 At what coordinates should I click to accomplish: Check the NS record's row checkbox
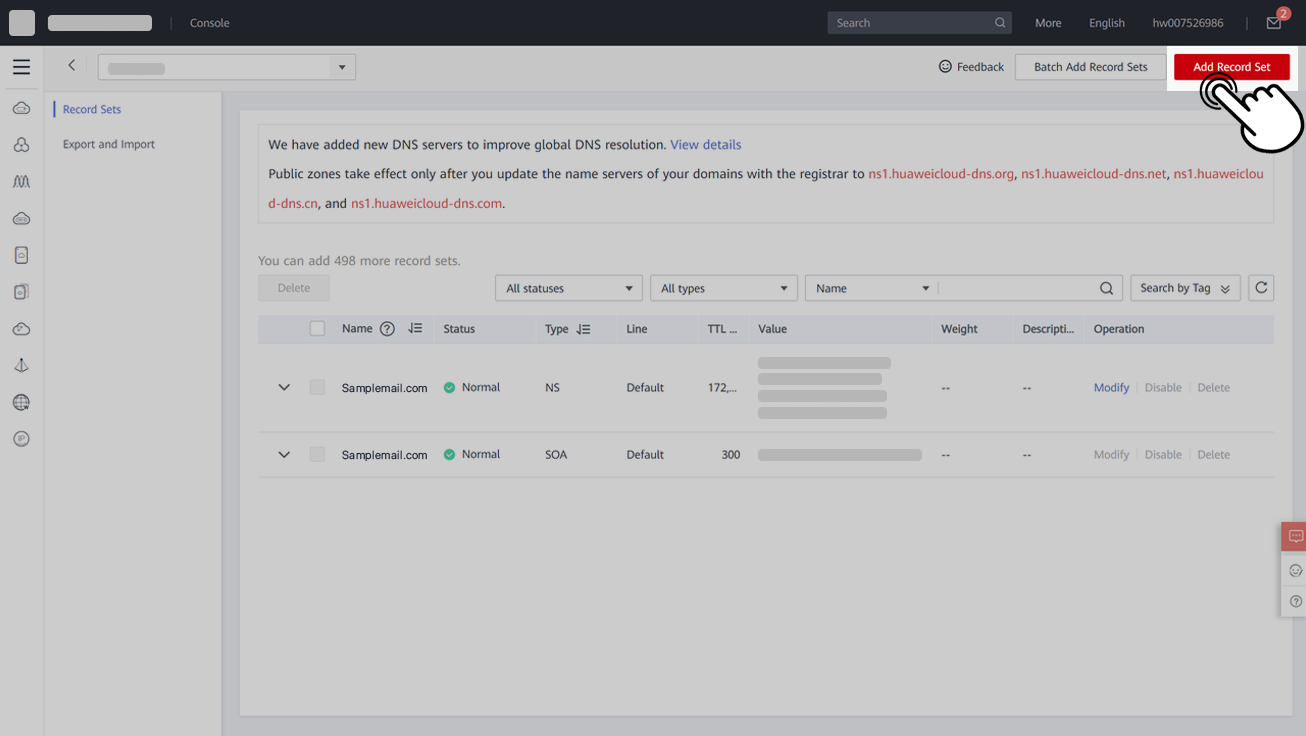point(317,387)
